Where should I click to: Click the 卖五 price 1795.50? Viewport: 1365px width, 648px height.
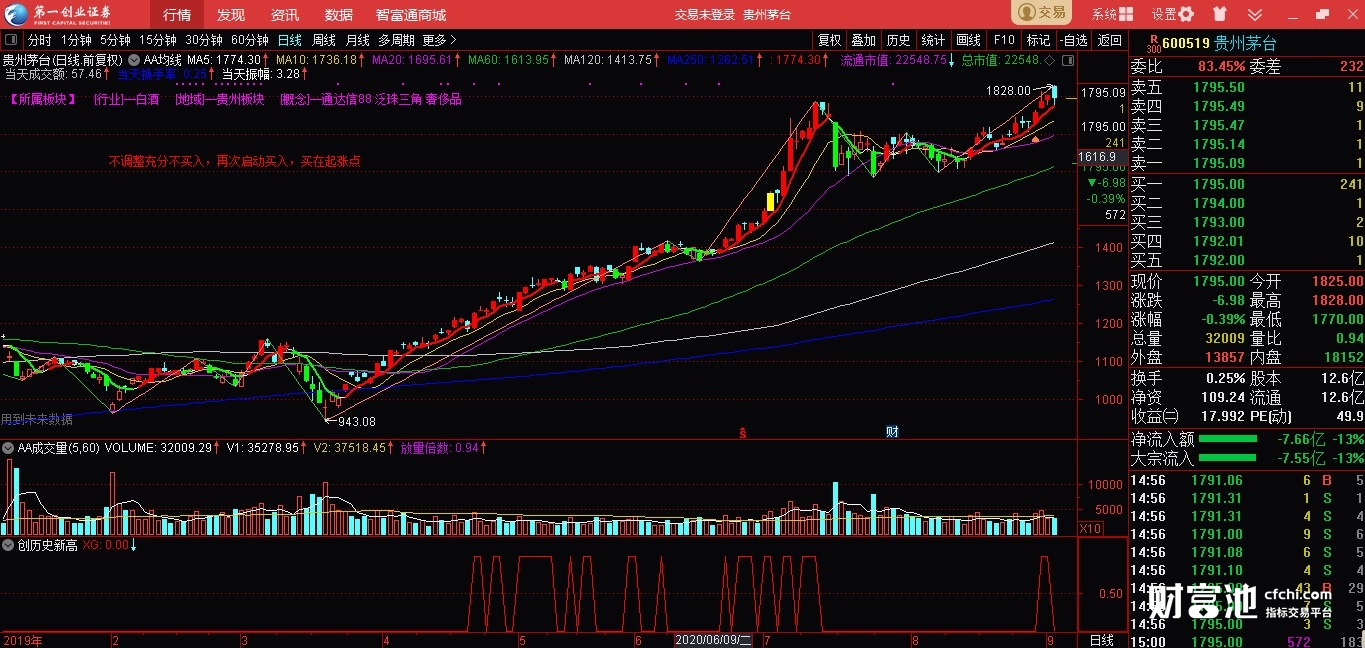click(x=1219, y=87)
